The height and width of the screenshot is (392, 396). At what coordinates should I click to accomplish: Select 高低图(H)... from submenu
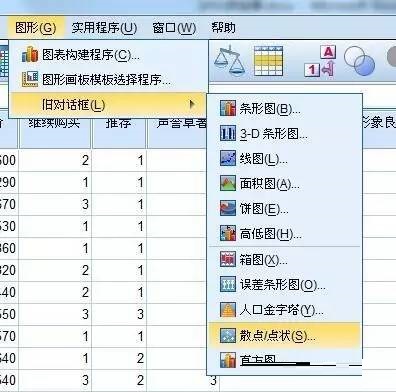[284, 234]
